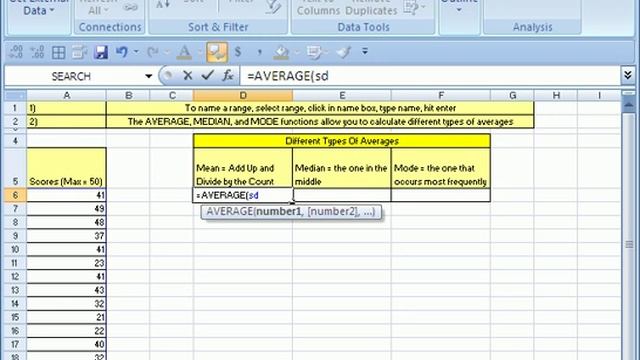Open the Redo history dropdown arrow

(x=167, y=52)
